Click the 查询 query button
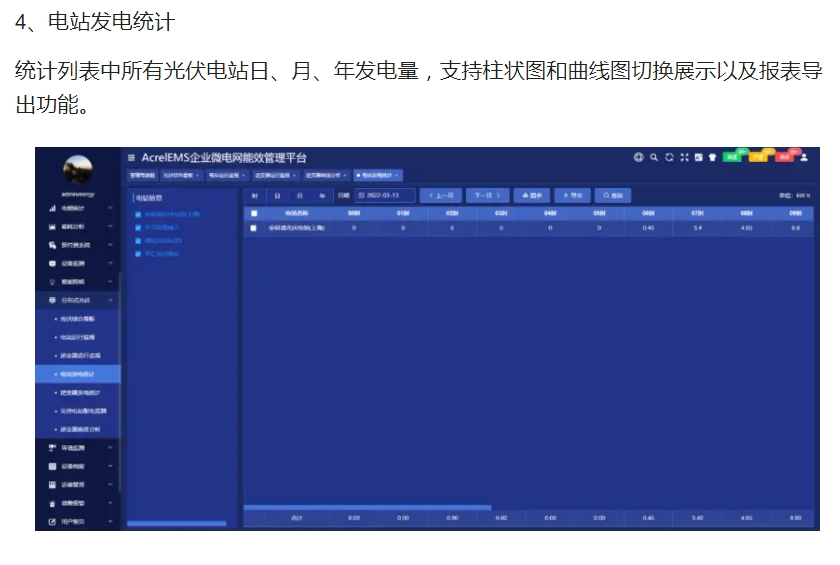 (x=613, y=195)
